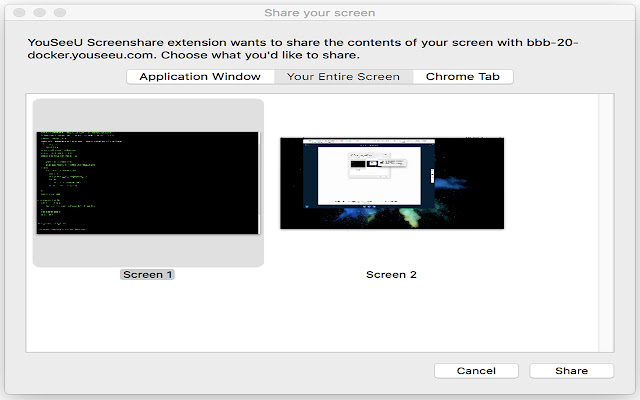Open the Chrome Tab option
The image size is (640, 400).
[463, 77]
